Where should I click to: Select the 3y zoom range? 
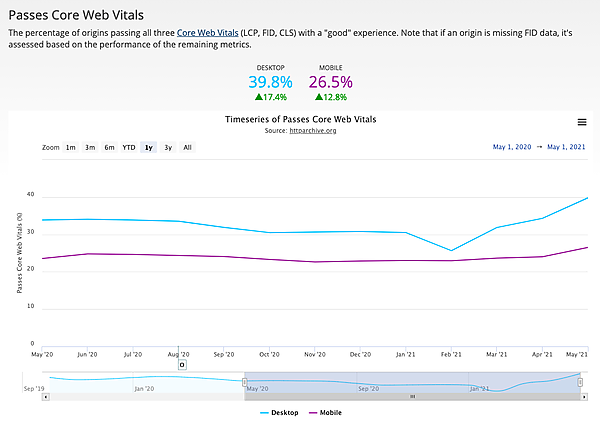pyautogui.click(x=168, y=147)
